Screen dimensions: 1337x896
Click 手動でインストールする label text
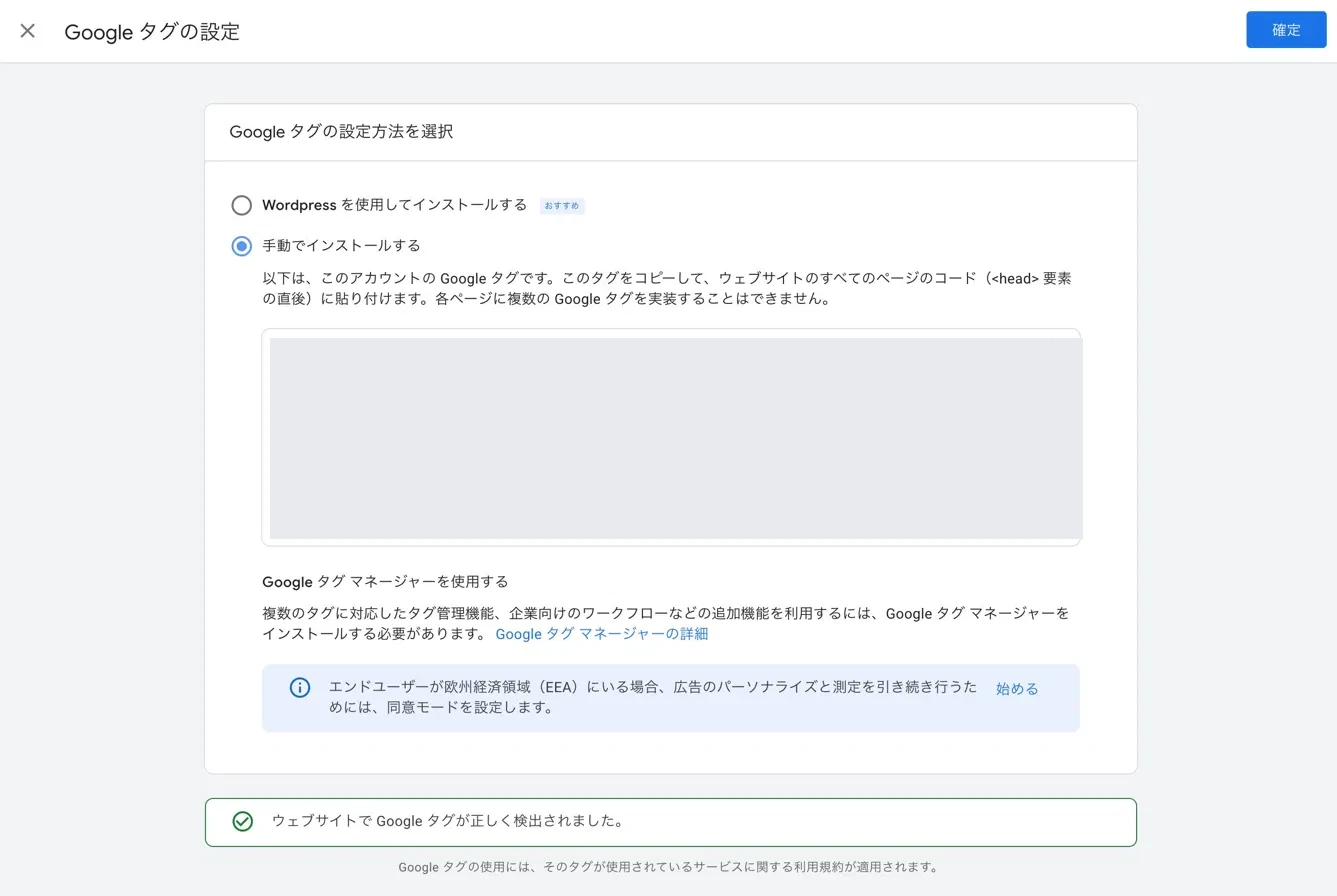coord(341,245)
